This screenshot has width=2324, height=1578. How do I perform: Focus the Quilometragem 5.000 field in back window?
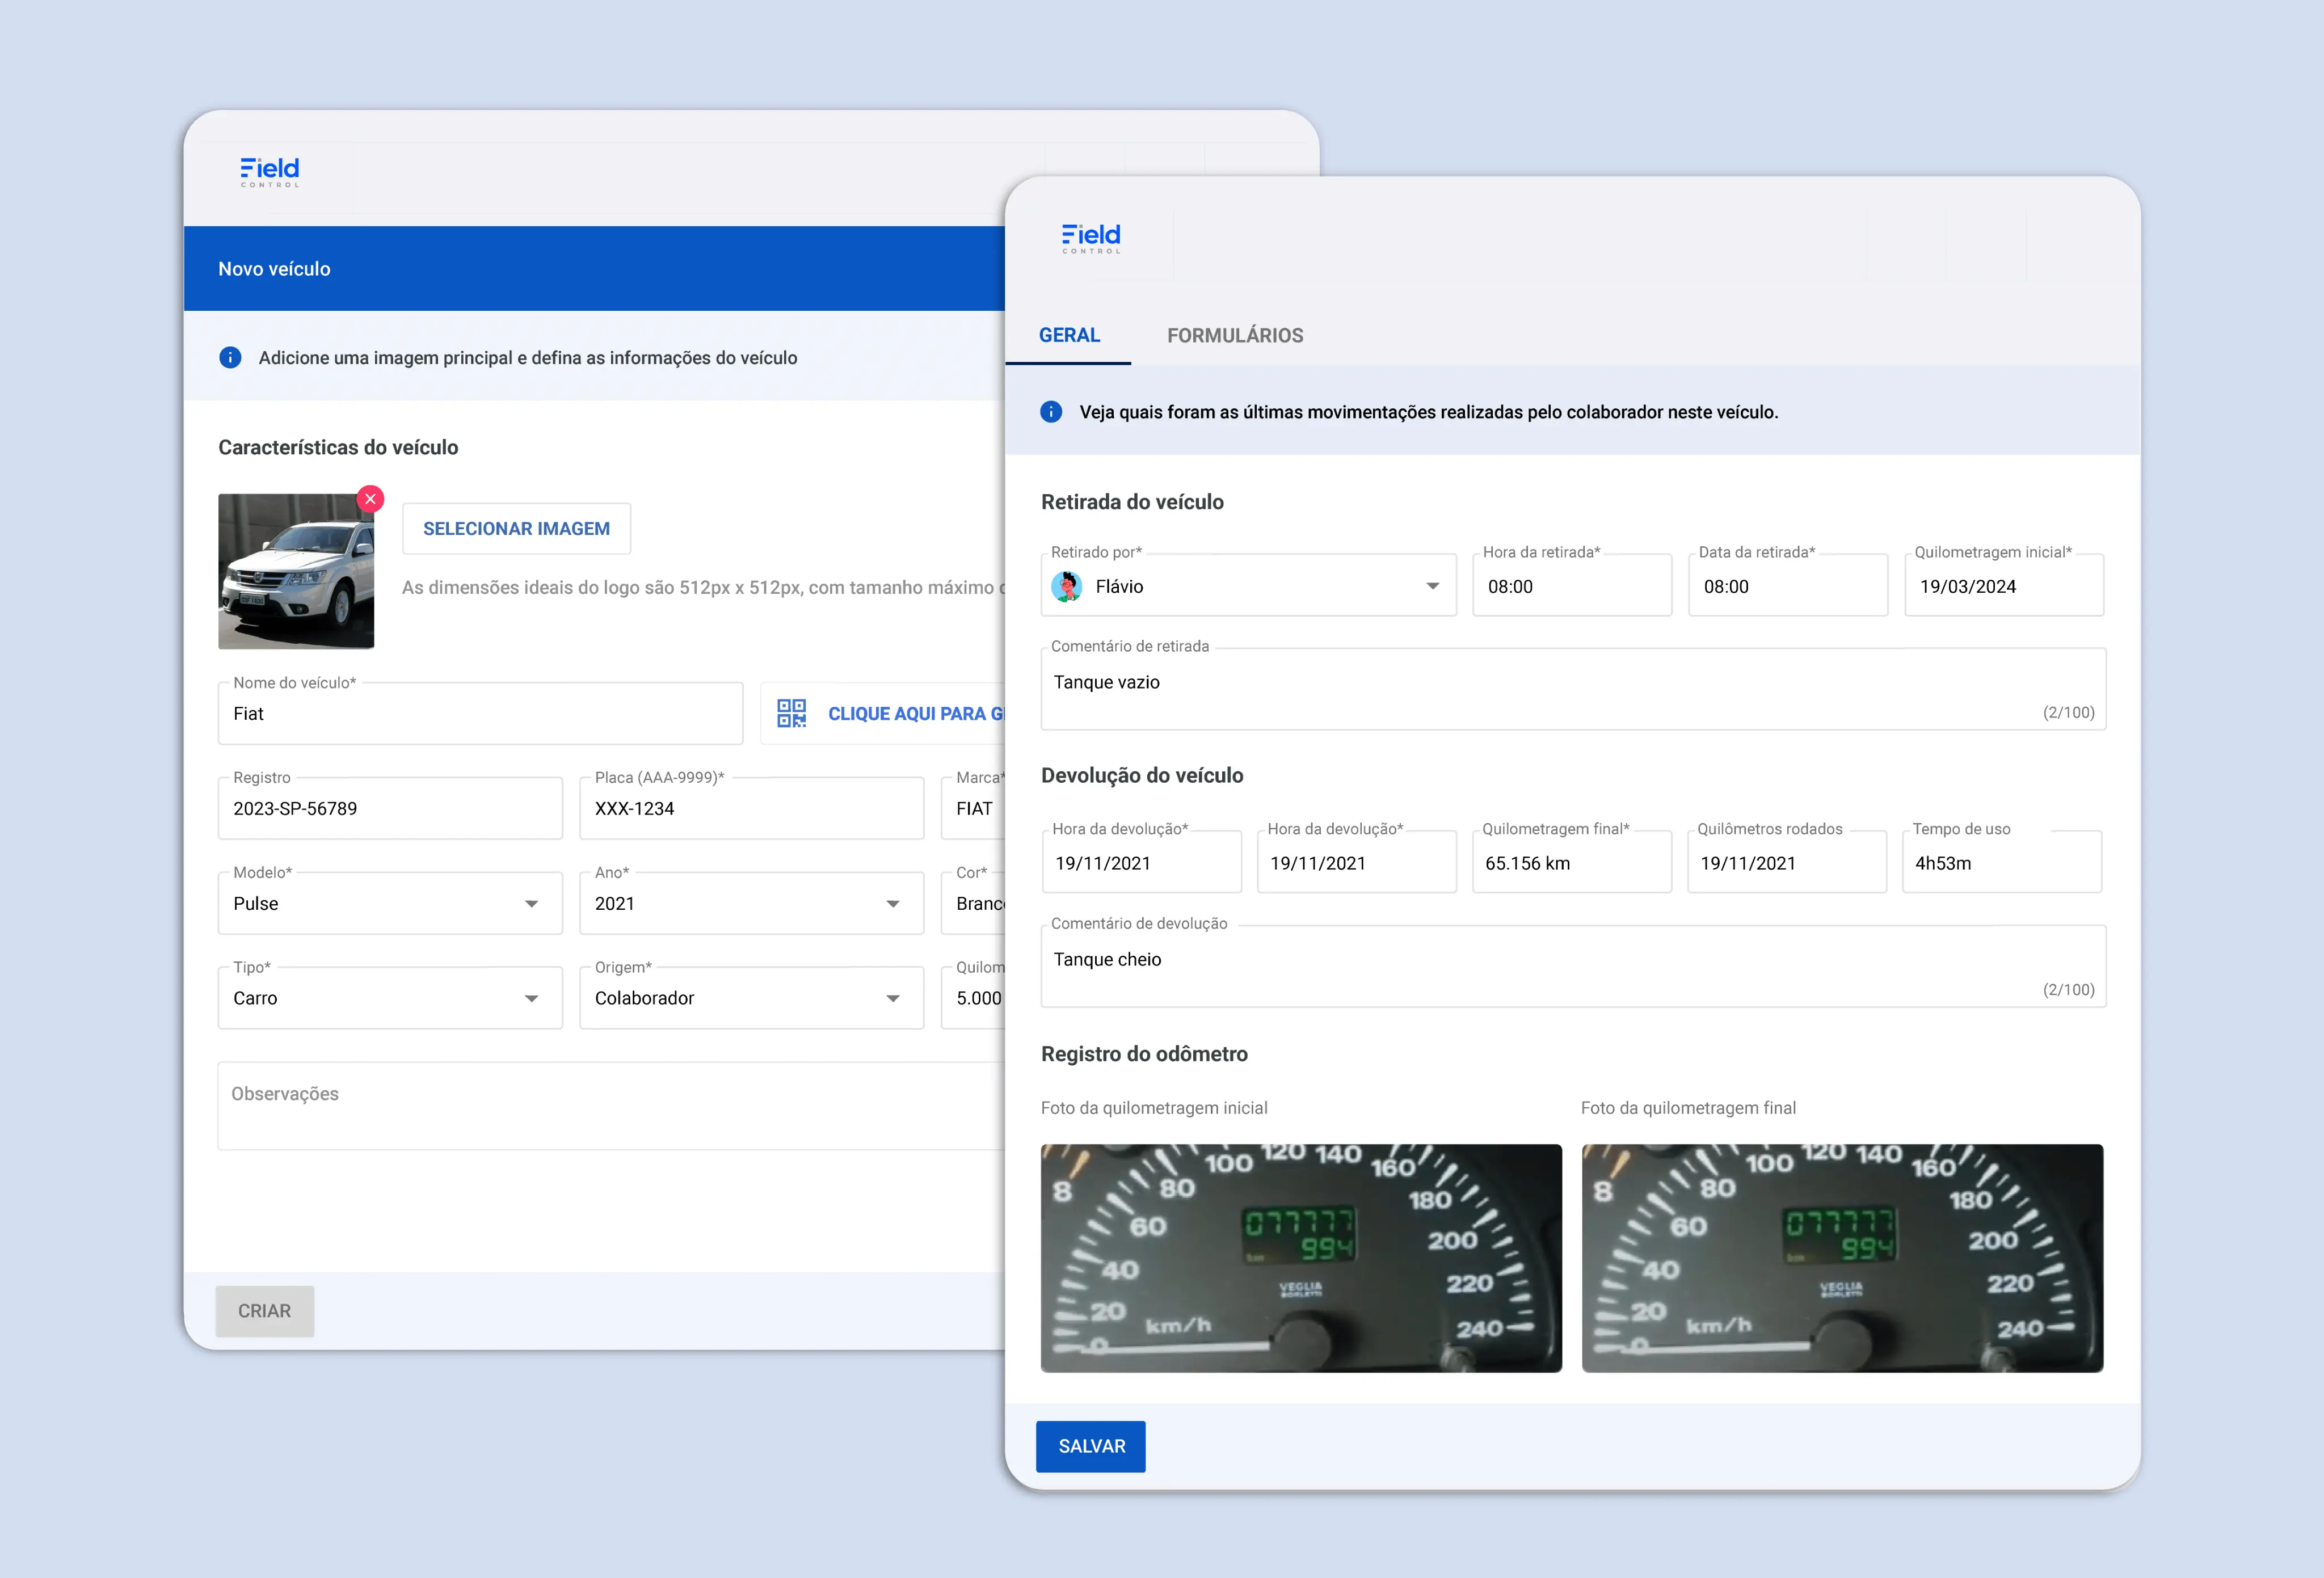point(973,998)
